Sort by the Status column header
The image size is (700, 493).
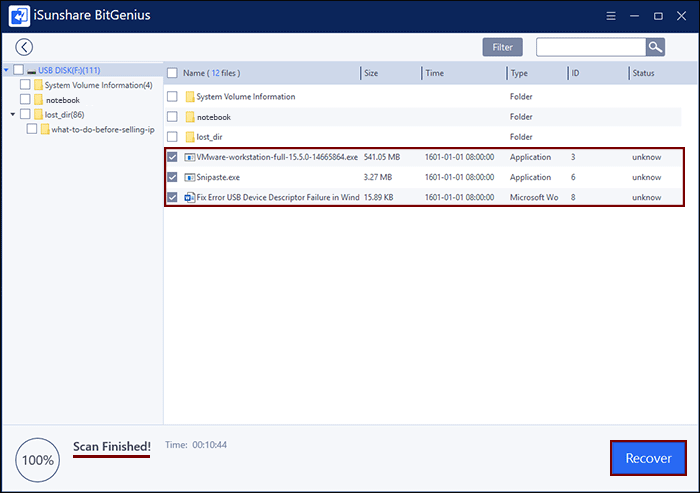643,73
